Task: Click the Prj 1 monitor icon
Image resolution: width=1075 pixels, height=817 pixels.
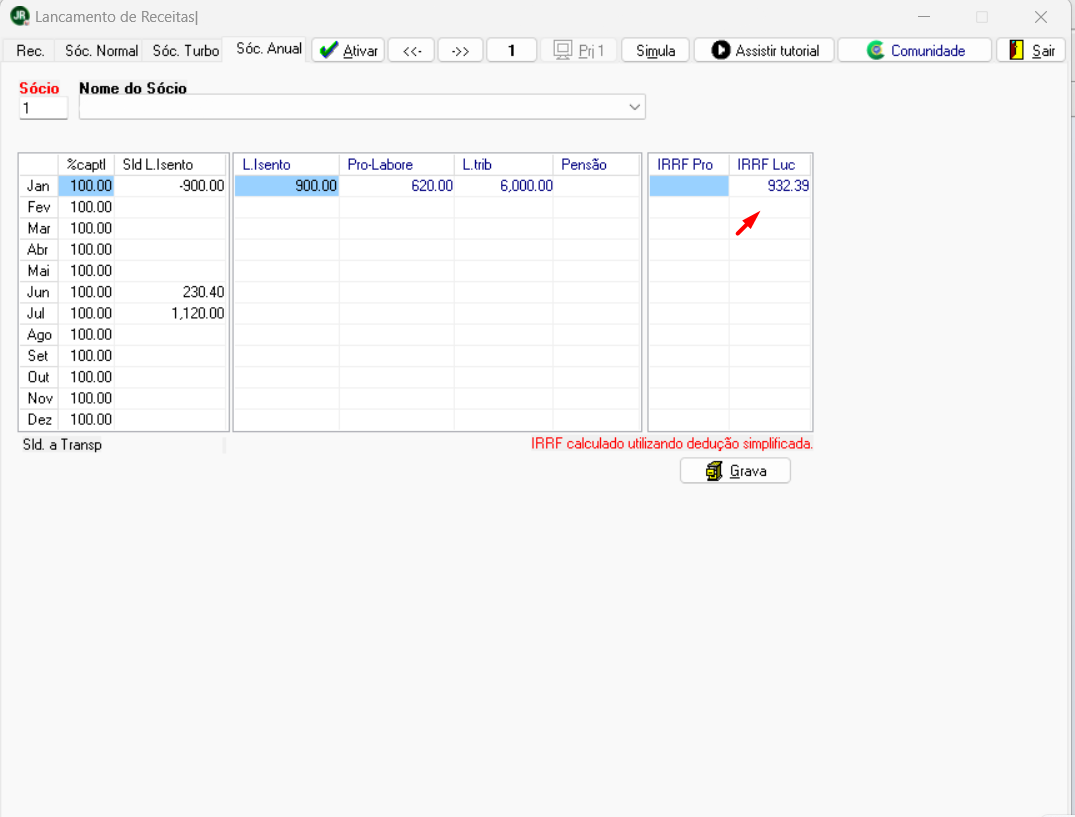Action: 563,50
